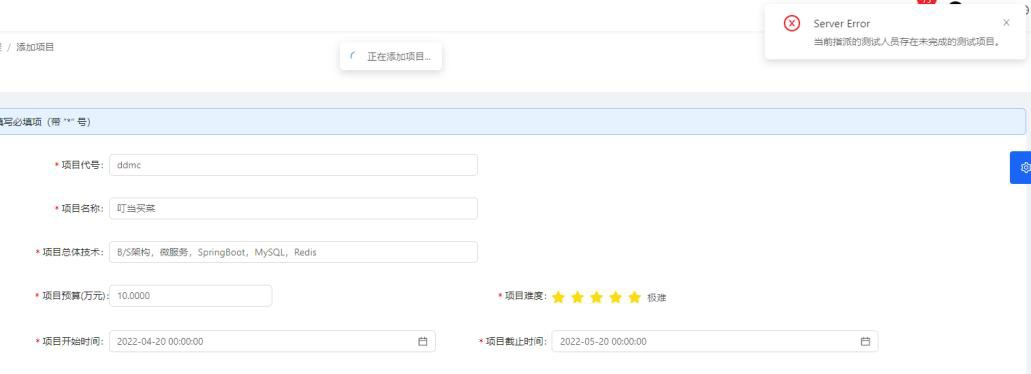Click the 项目截止时间 date field

click(715, 341)
